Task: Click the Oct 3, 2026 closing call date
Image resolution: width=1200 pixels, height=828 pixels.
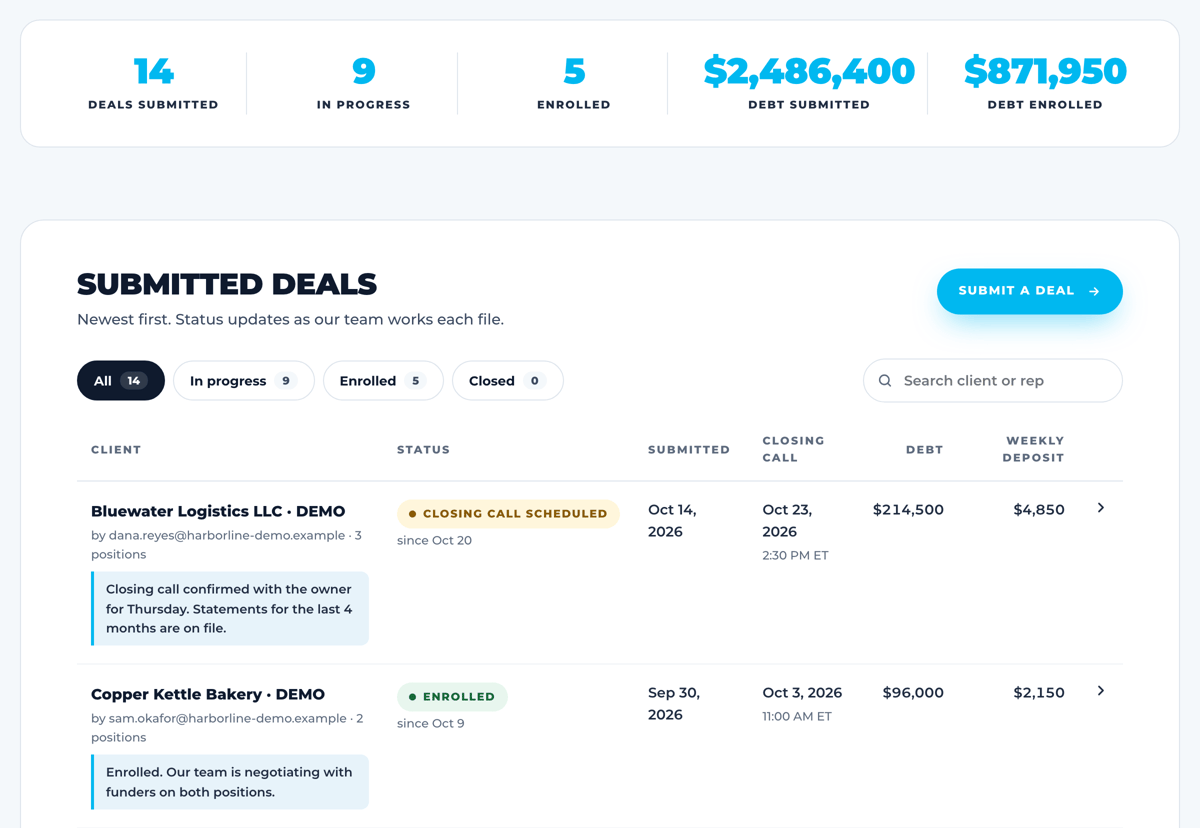Action: click(802, 693)
